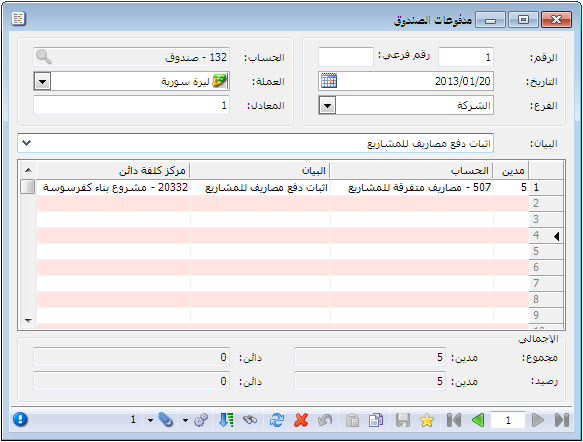Click the yellow star new record icon

tap(427, 420)
